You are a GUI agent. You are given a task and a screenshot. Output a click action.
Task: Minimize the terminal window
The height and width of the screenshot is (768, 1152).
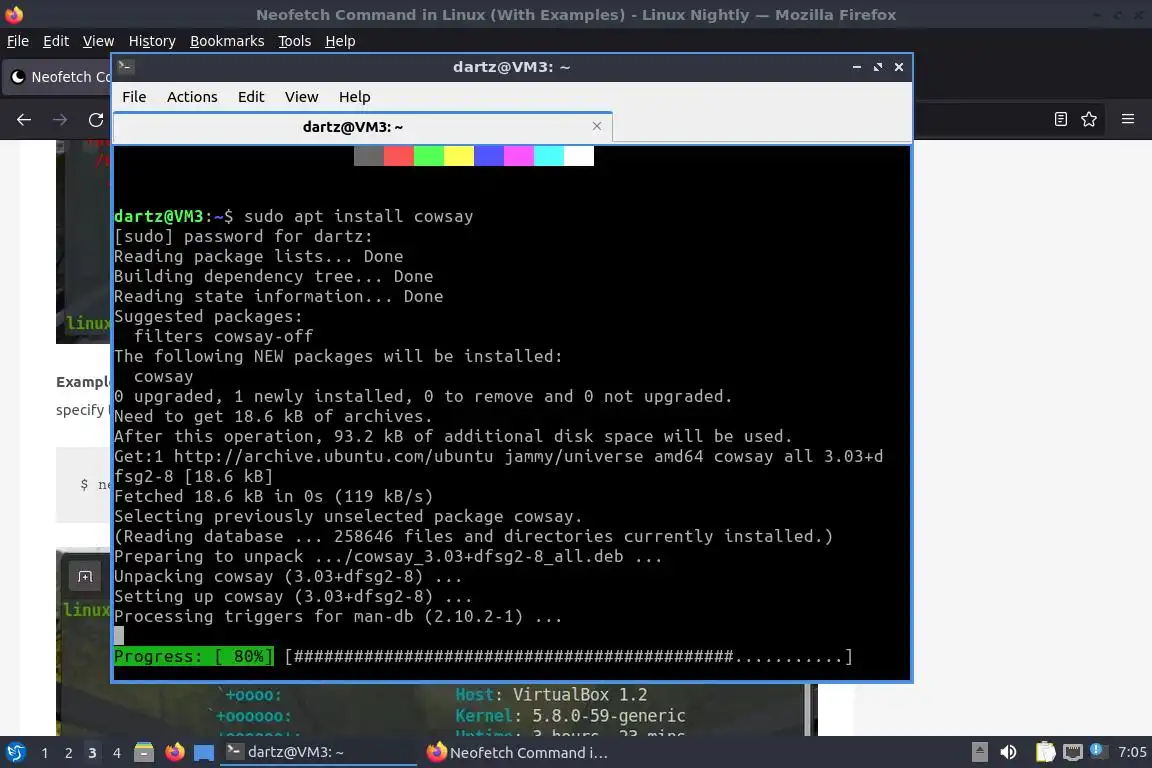click(857, 67)
